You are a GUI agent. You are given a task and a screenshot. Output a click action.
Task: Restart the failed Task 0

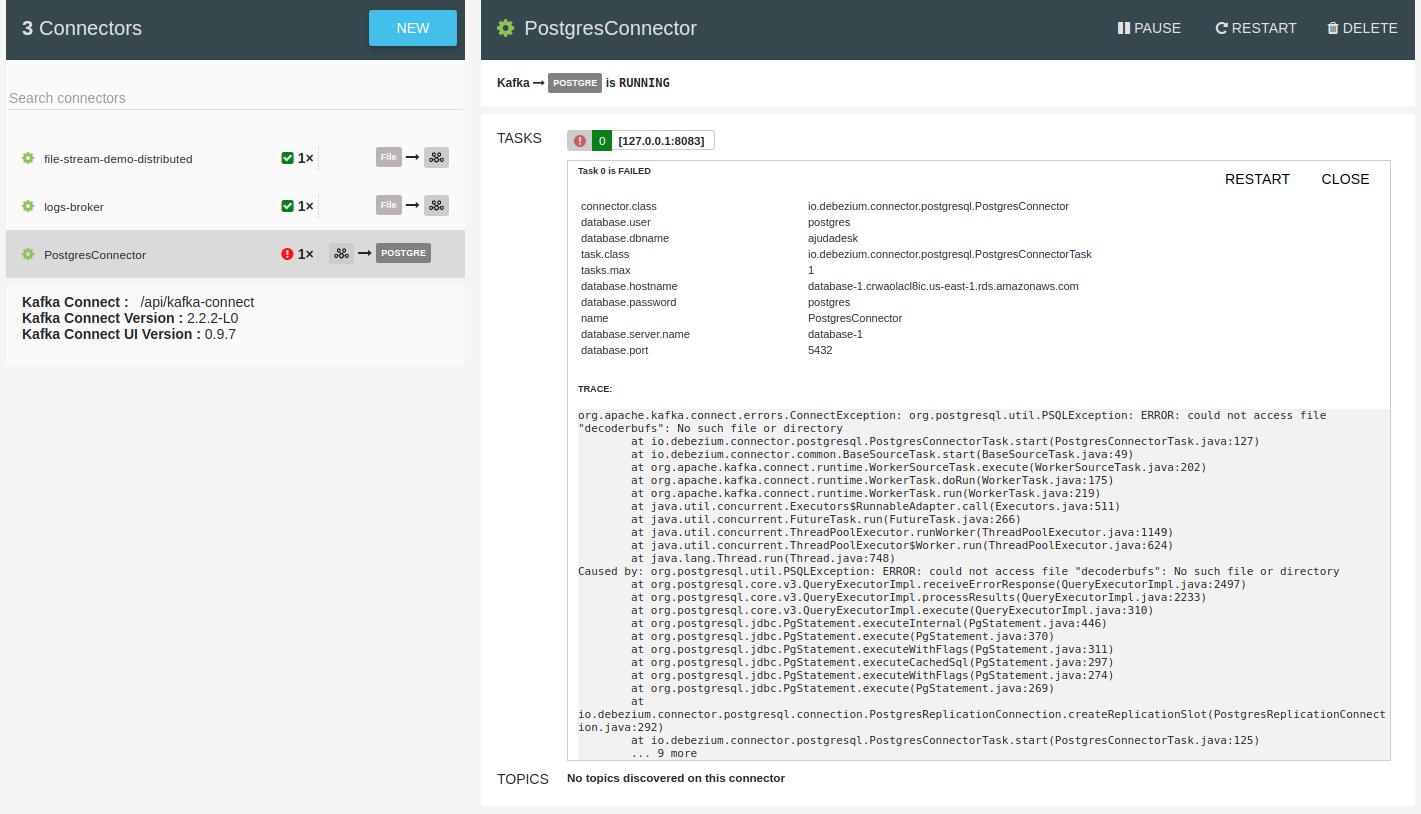1256,179
